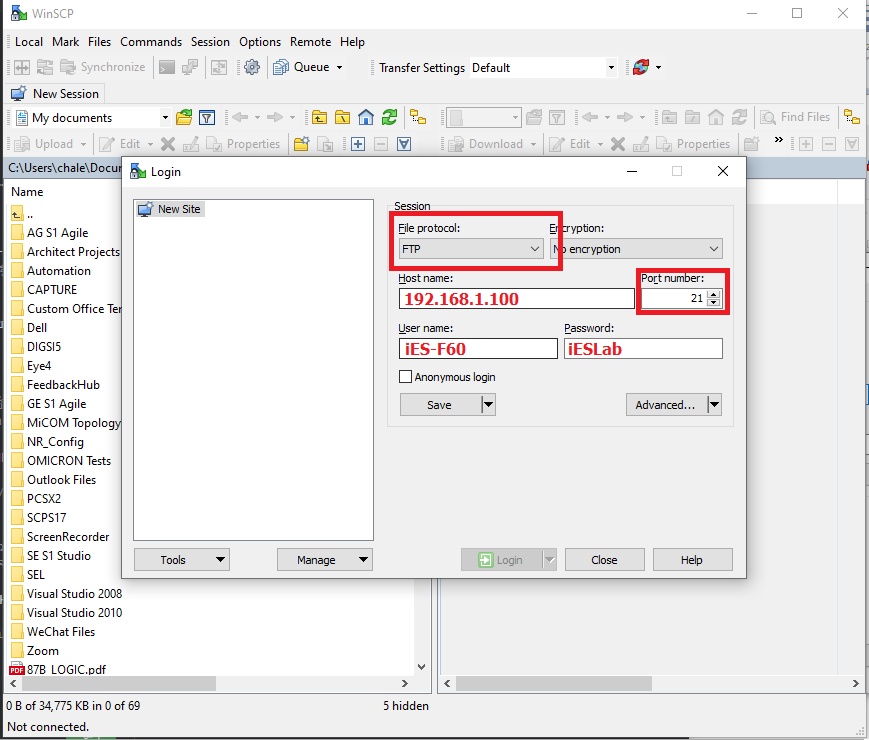869x740 pixels.
Task: Open the Commands menu
Action: [151, 42]
